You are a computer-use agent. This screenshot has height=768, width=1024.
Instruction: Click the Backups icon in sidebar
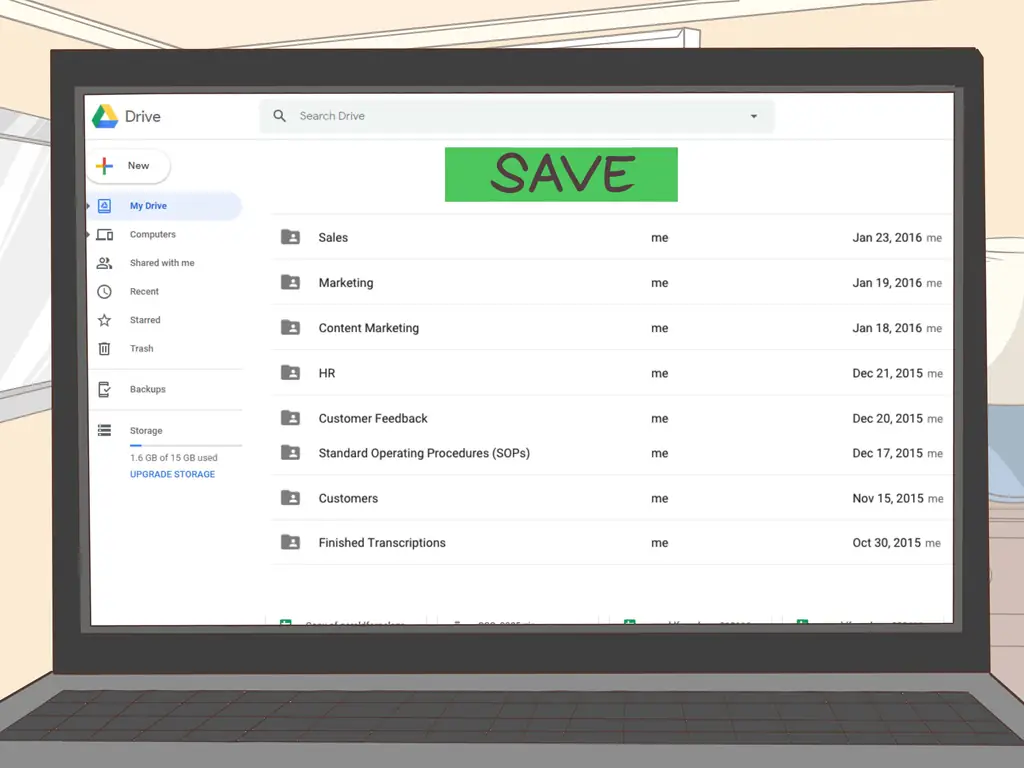pos(104,390)
